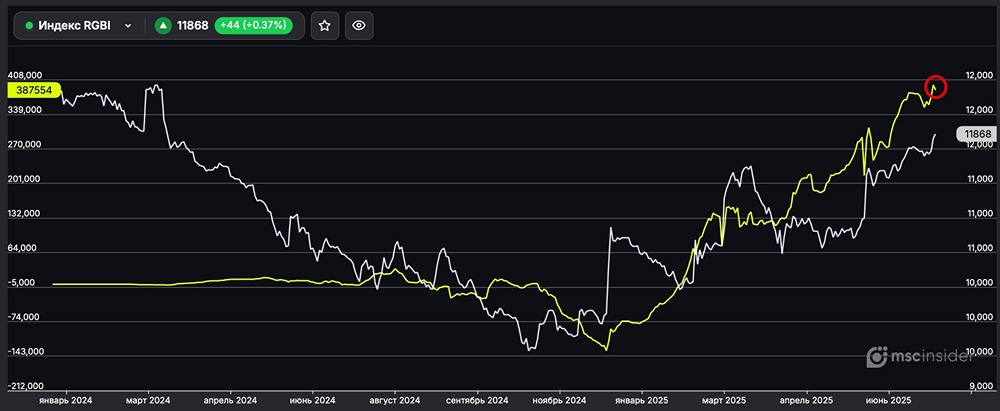This screenshot has width=1000, height=411.
Task: Toggle the eye visibility button
Action: 360,26
